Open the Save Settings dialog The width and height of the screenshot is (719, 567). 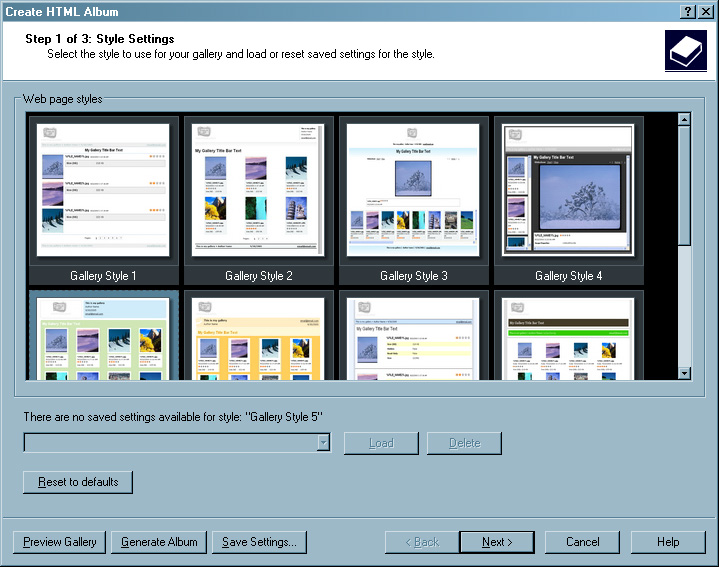pos(259,542)
